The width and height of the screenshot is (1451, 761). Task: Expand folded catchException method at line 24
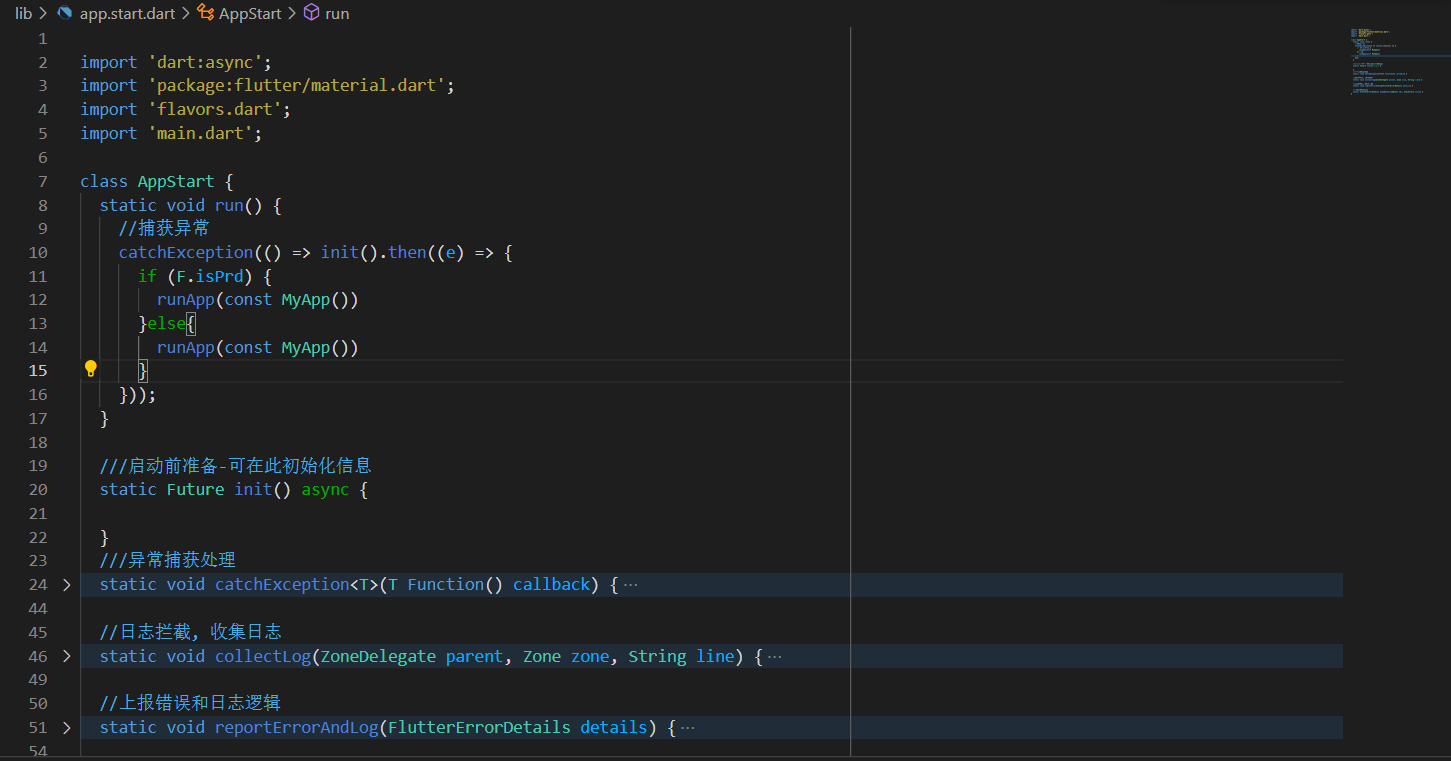[67, 585]
